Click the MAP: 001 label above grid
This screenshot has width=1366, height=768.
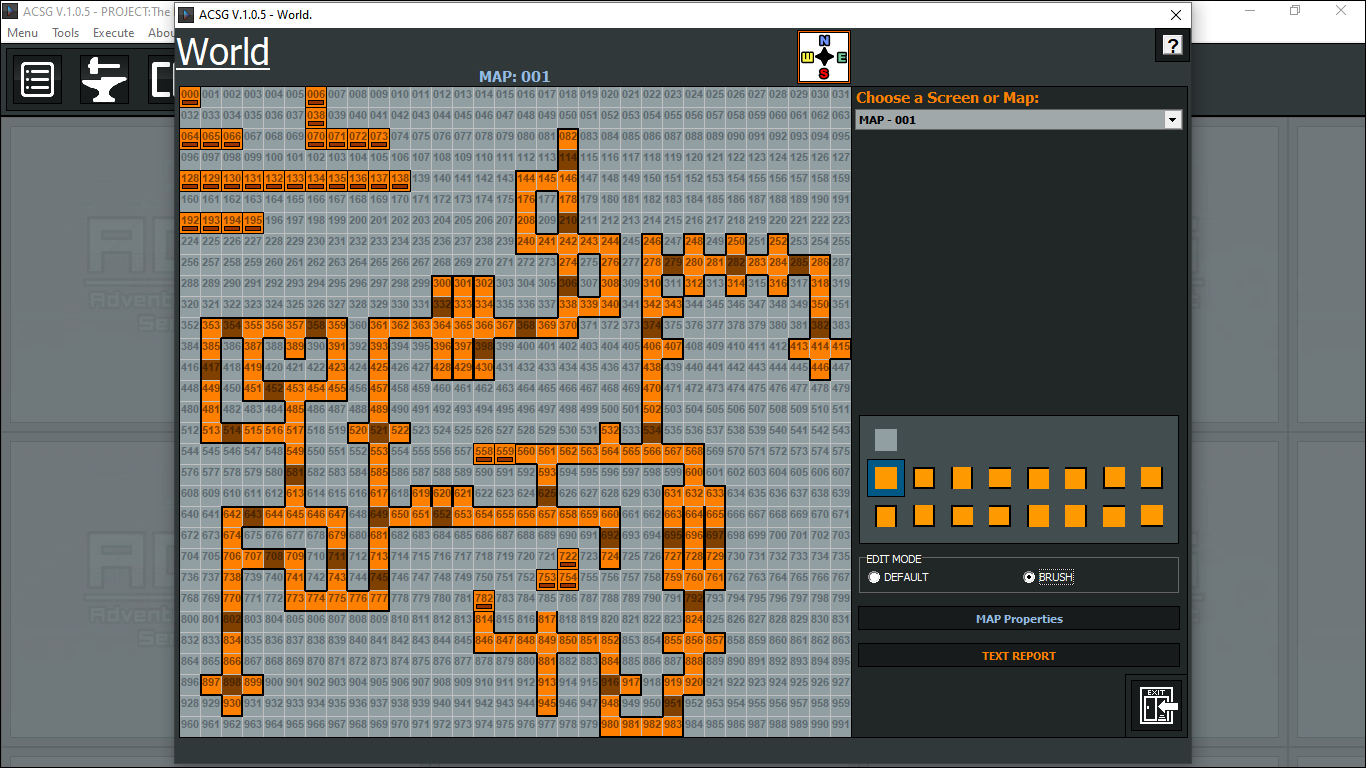(514, 77)
